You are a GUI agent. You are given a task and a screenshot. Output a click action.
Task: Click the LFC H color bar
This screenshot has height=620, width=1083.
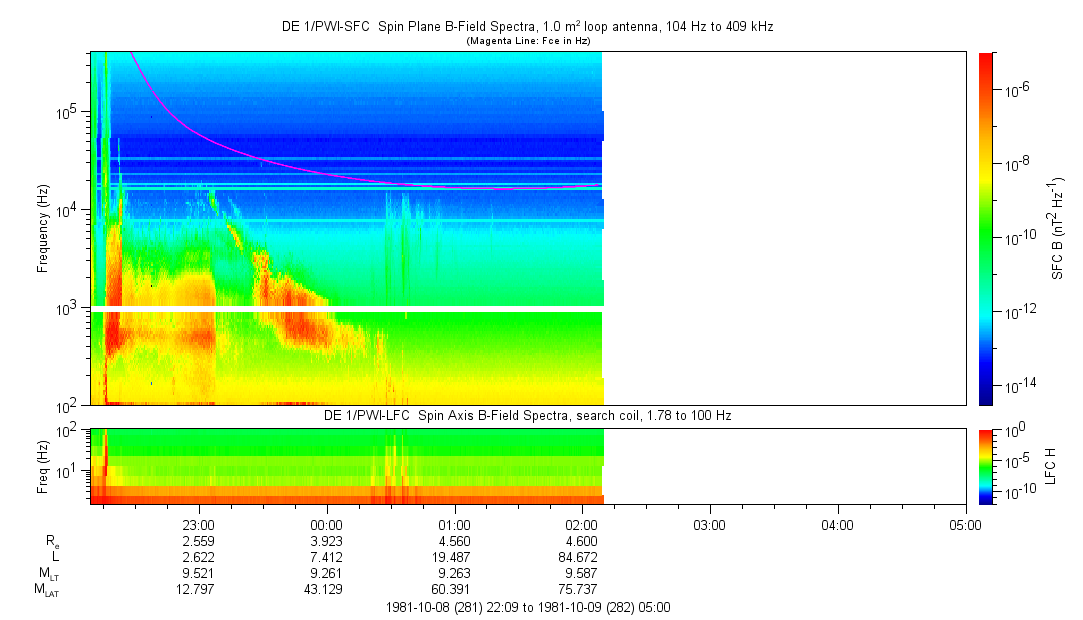(x=986, y=466)
